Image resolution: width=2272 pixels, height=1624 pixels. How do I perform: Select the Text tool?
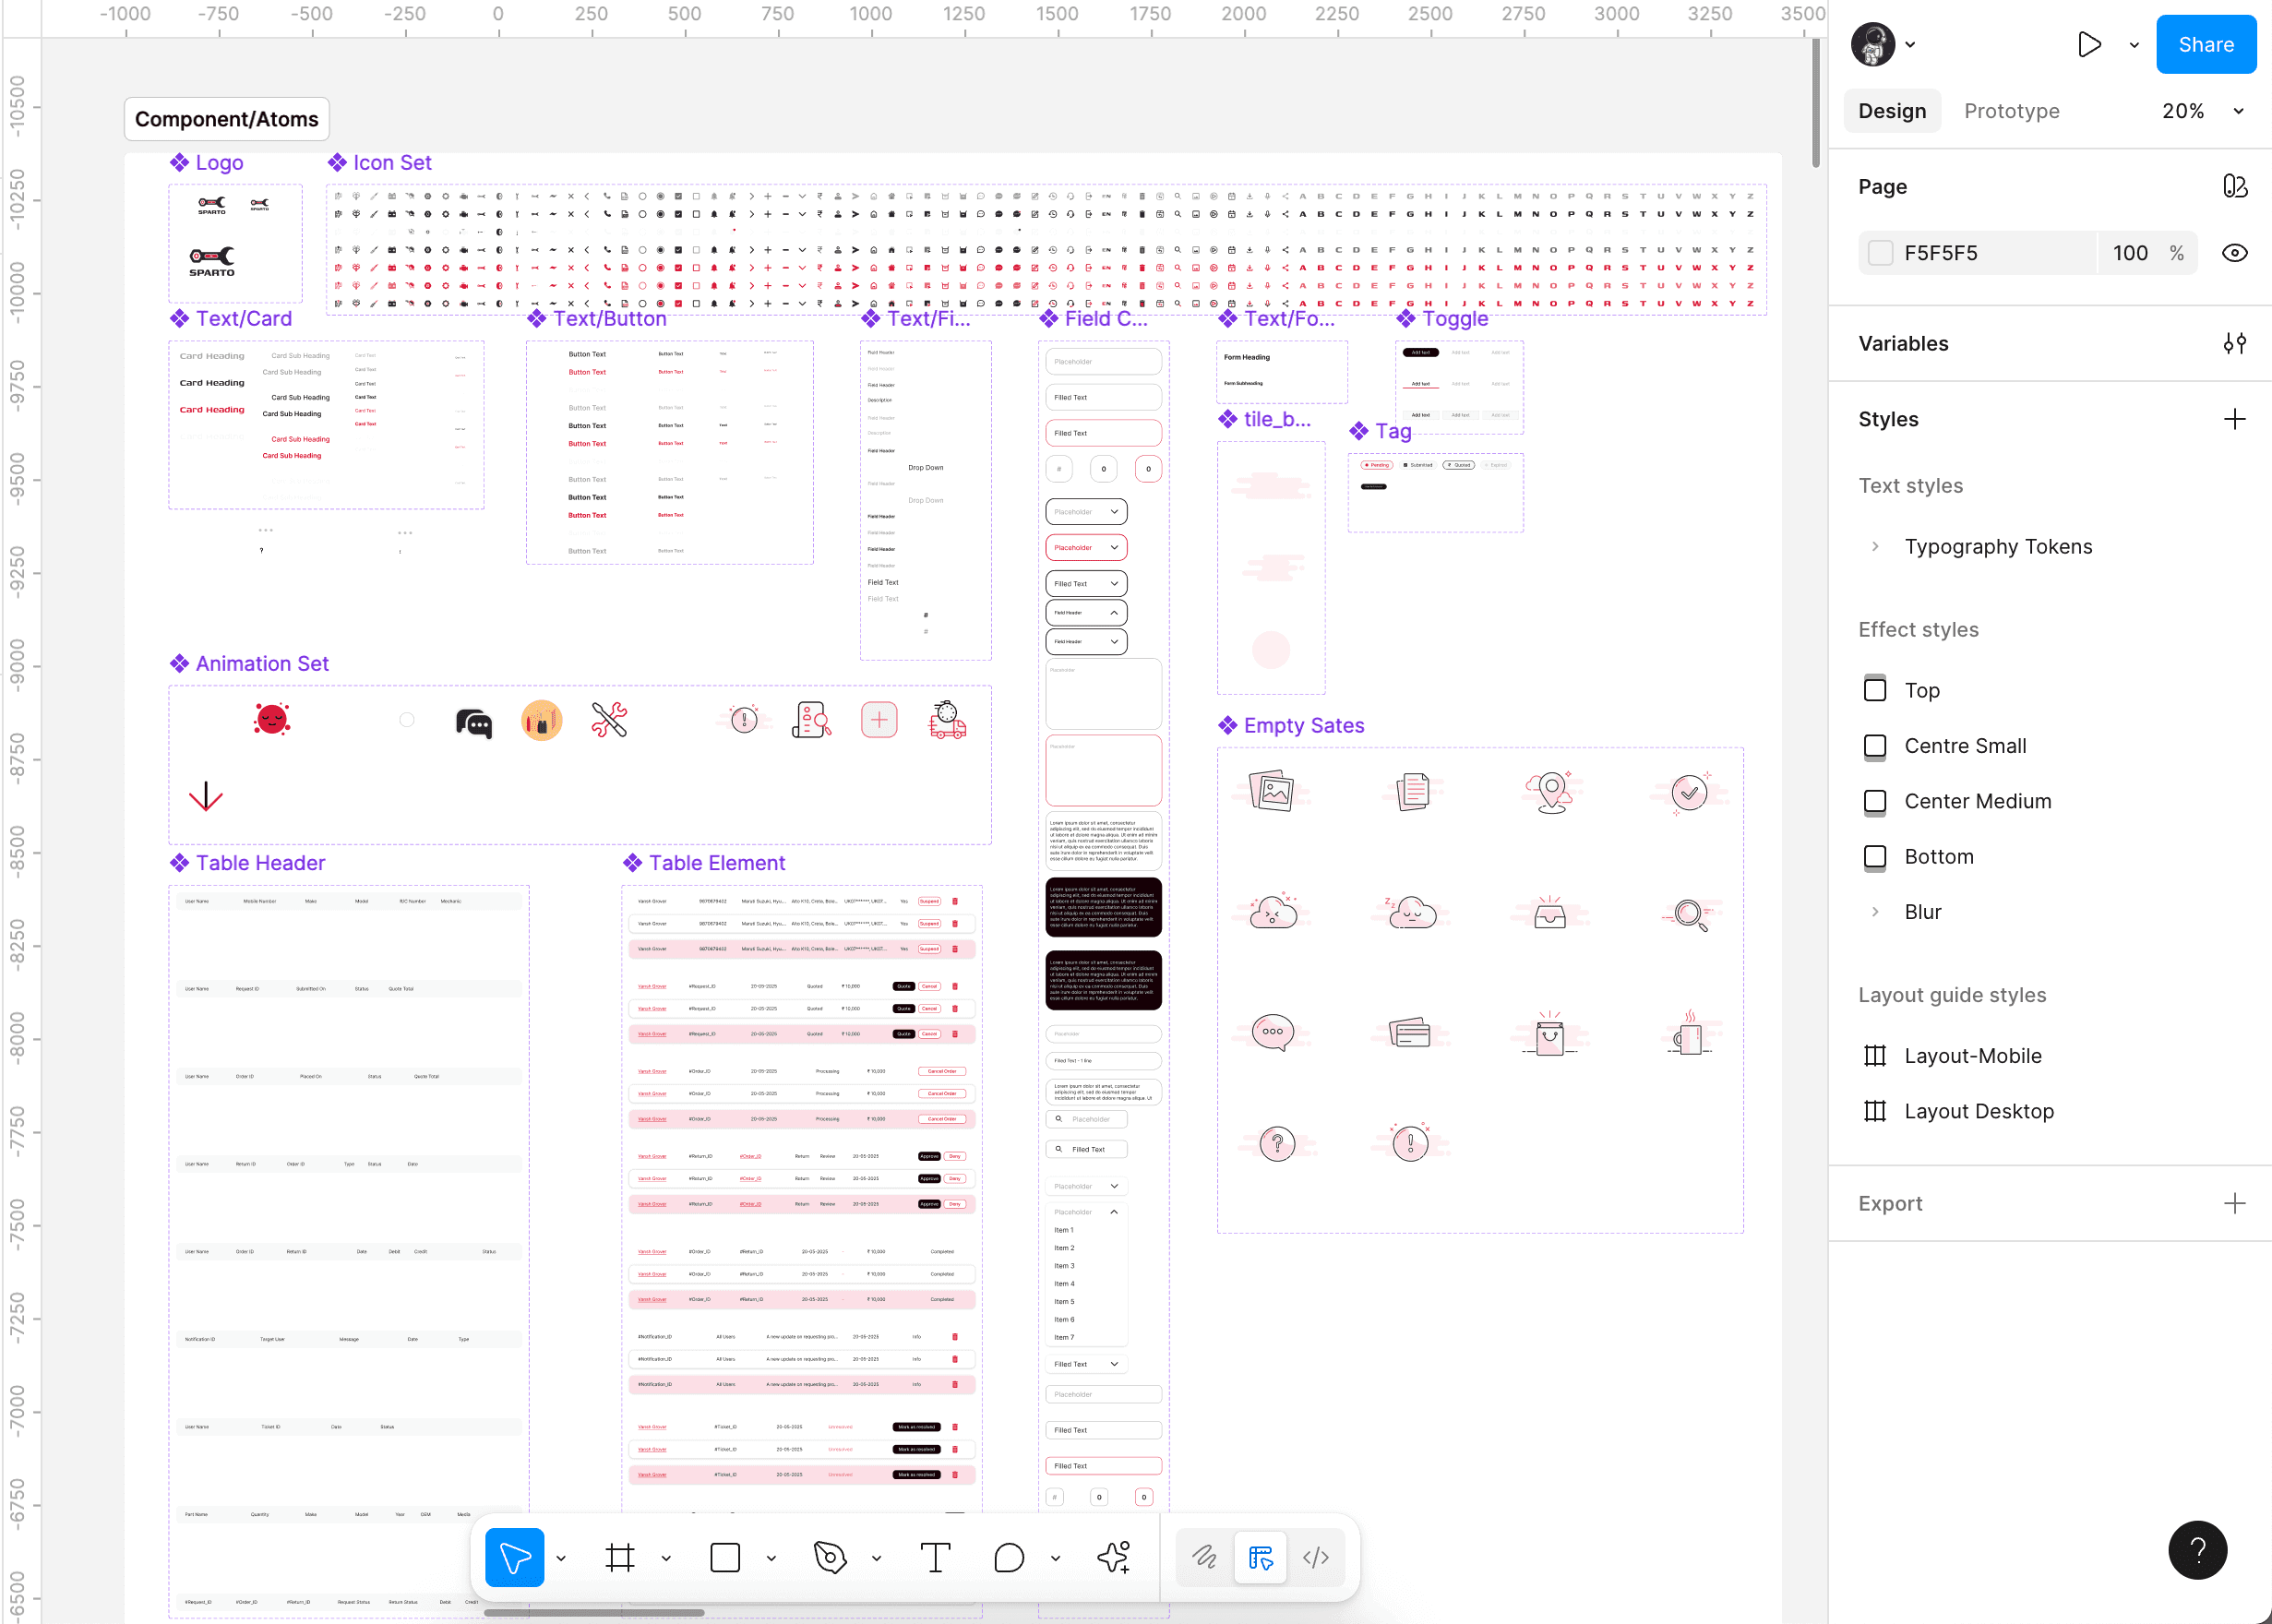[x=935, y=1557]
